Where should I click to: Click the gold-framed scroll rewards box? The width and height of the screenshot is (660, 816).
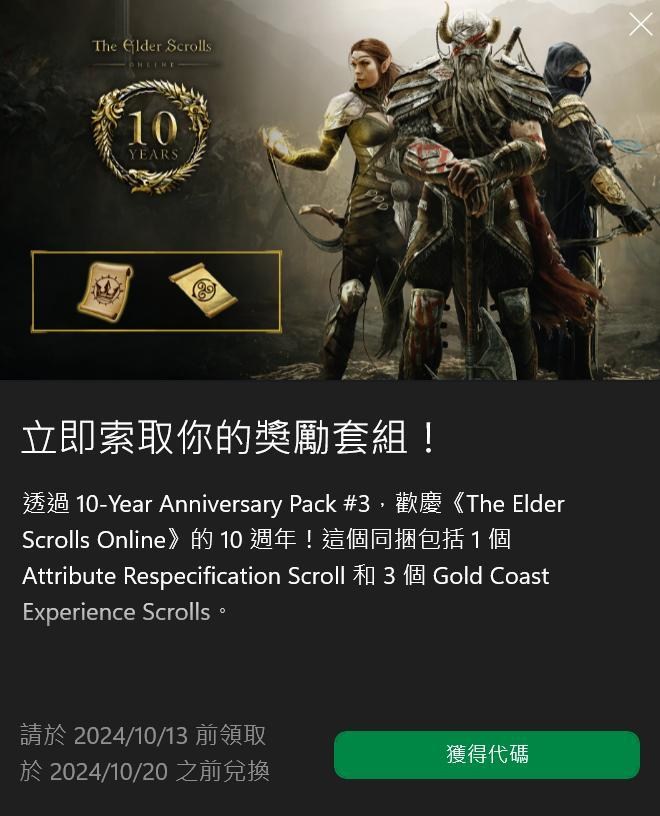(x=156, y=291)
